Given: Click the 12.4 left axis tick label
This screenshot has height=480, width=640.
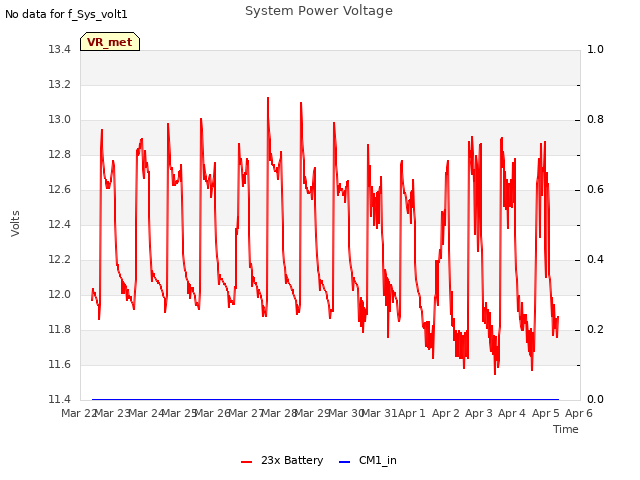Looking at the screenshot, I should point(60,224).
